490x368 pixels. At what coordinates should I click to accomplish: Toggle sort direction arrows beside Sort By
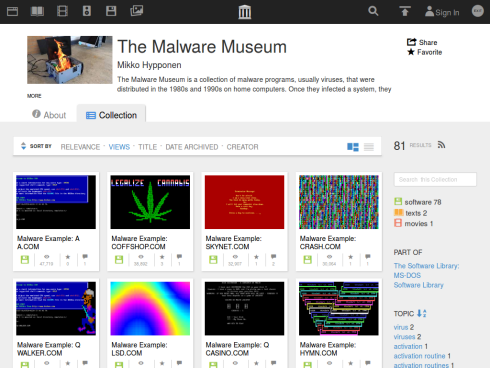(x=23, y=146)
